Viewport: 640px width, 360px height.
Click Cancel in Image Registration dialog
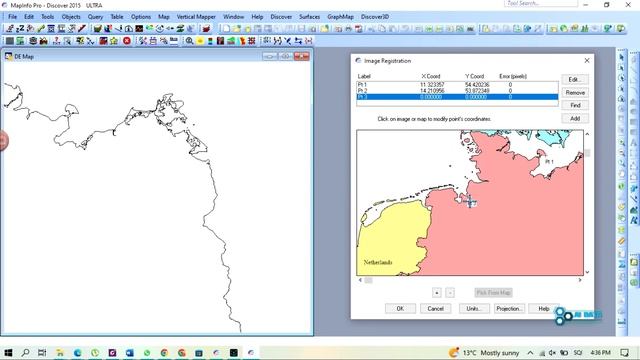pyautogui.click(x=436, y=309)
